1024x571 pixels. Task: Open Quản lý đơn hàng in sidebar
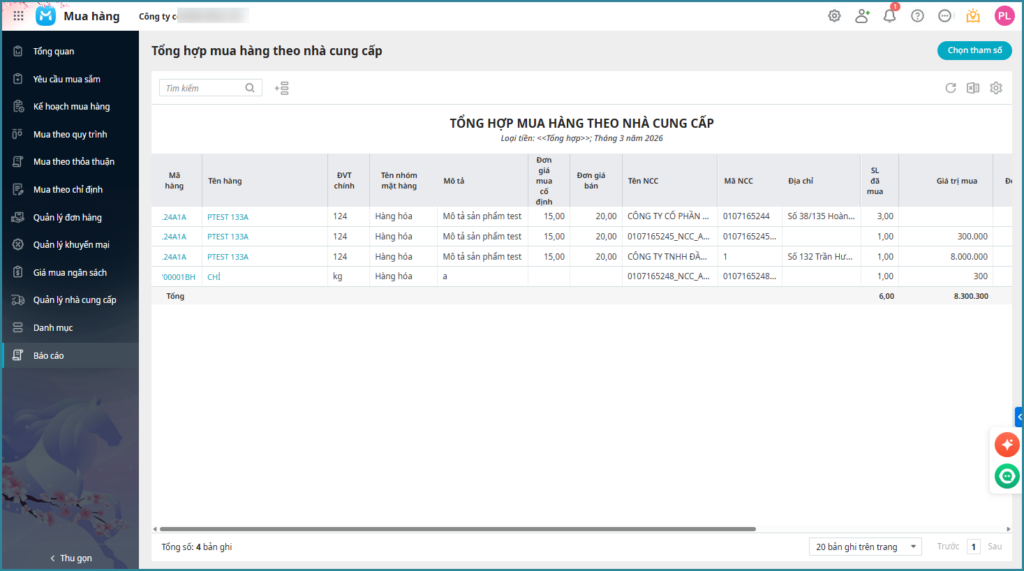[x=67, y=217]
